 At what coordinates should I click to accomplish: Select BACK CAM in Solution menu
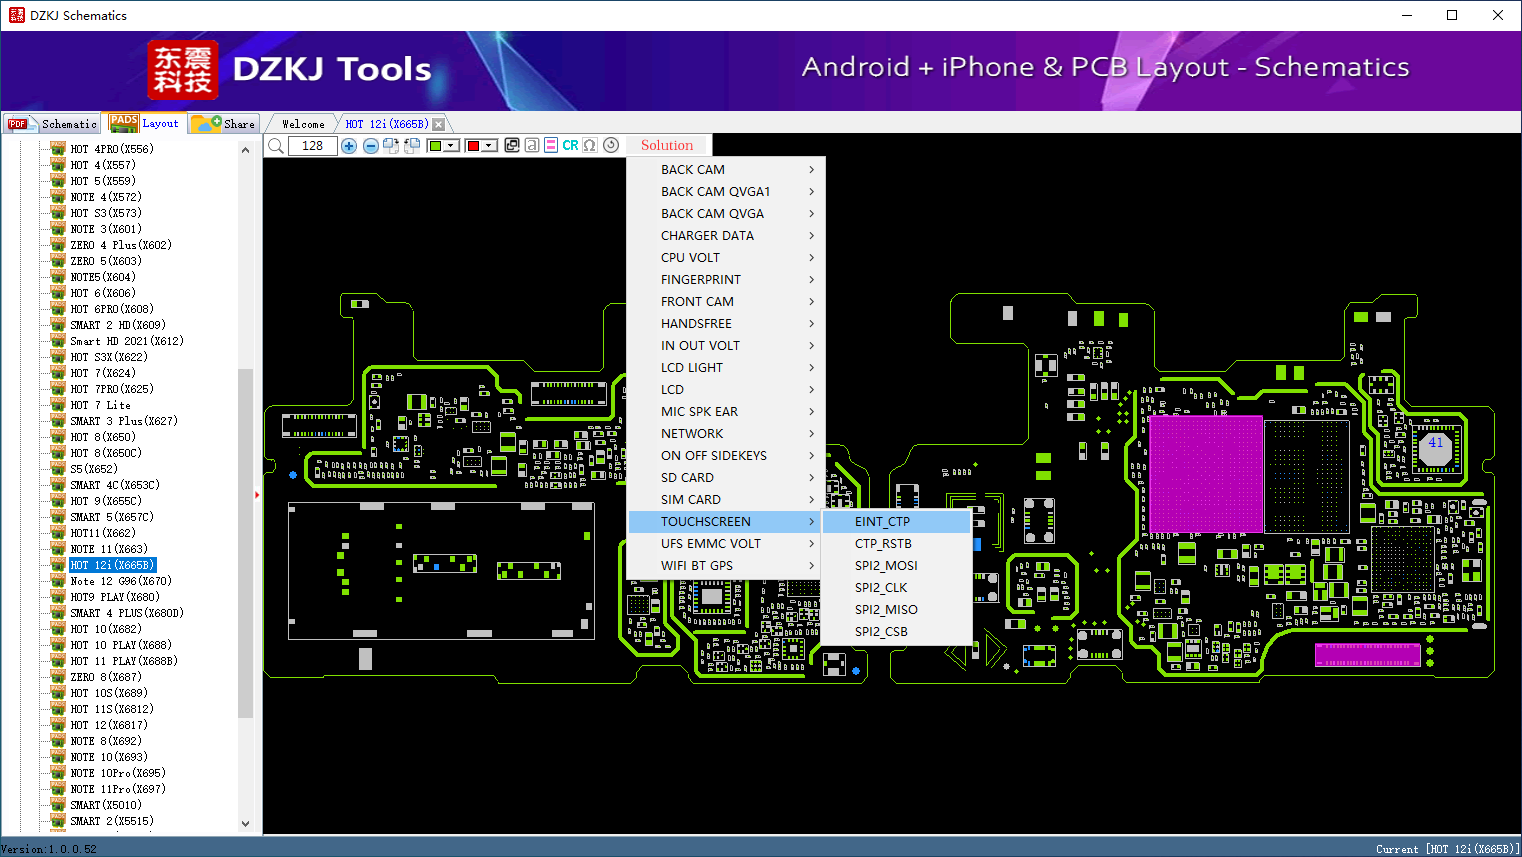click(725, 170)
